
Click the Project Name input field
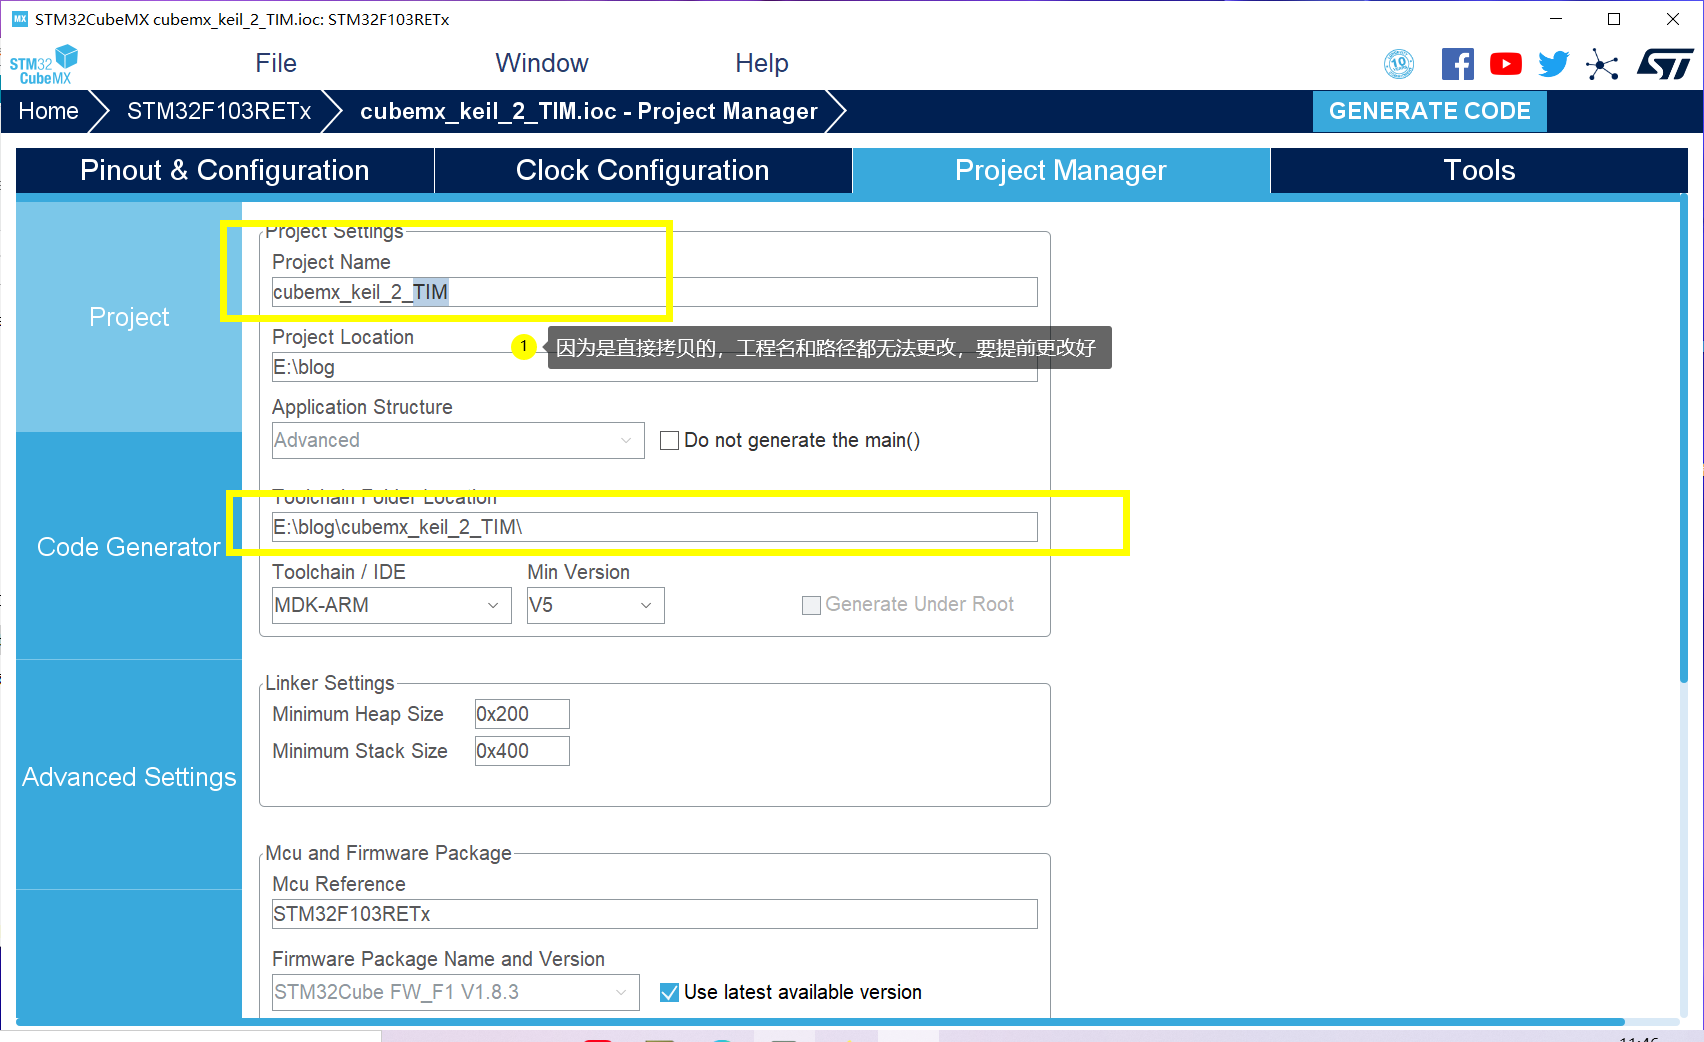[655, 292]
